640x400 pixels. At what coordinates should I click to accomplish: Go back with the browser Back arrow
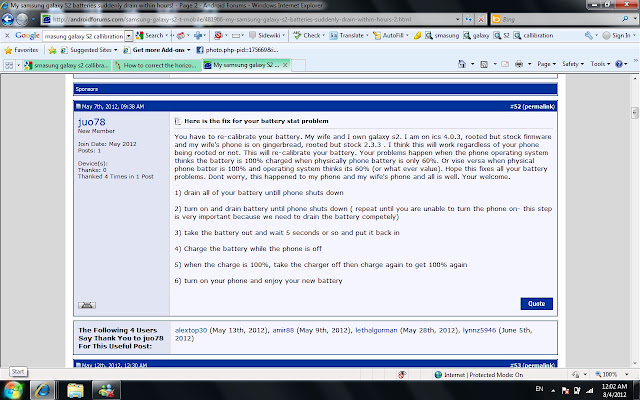click(8, 19)
